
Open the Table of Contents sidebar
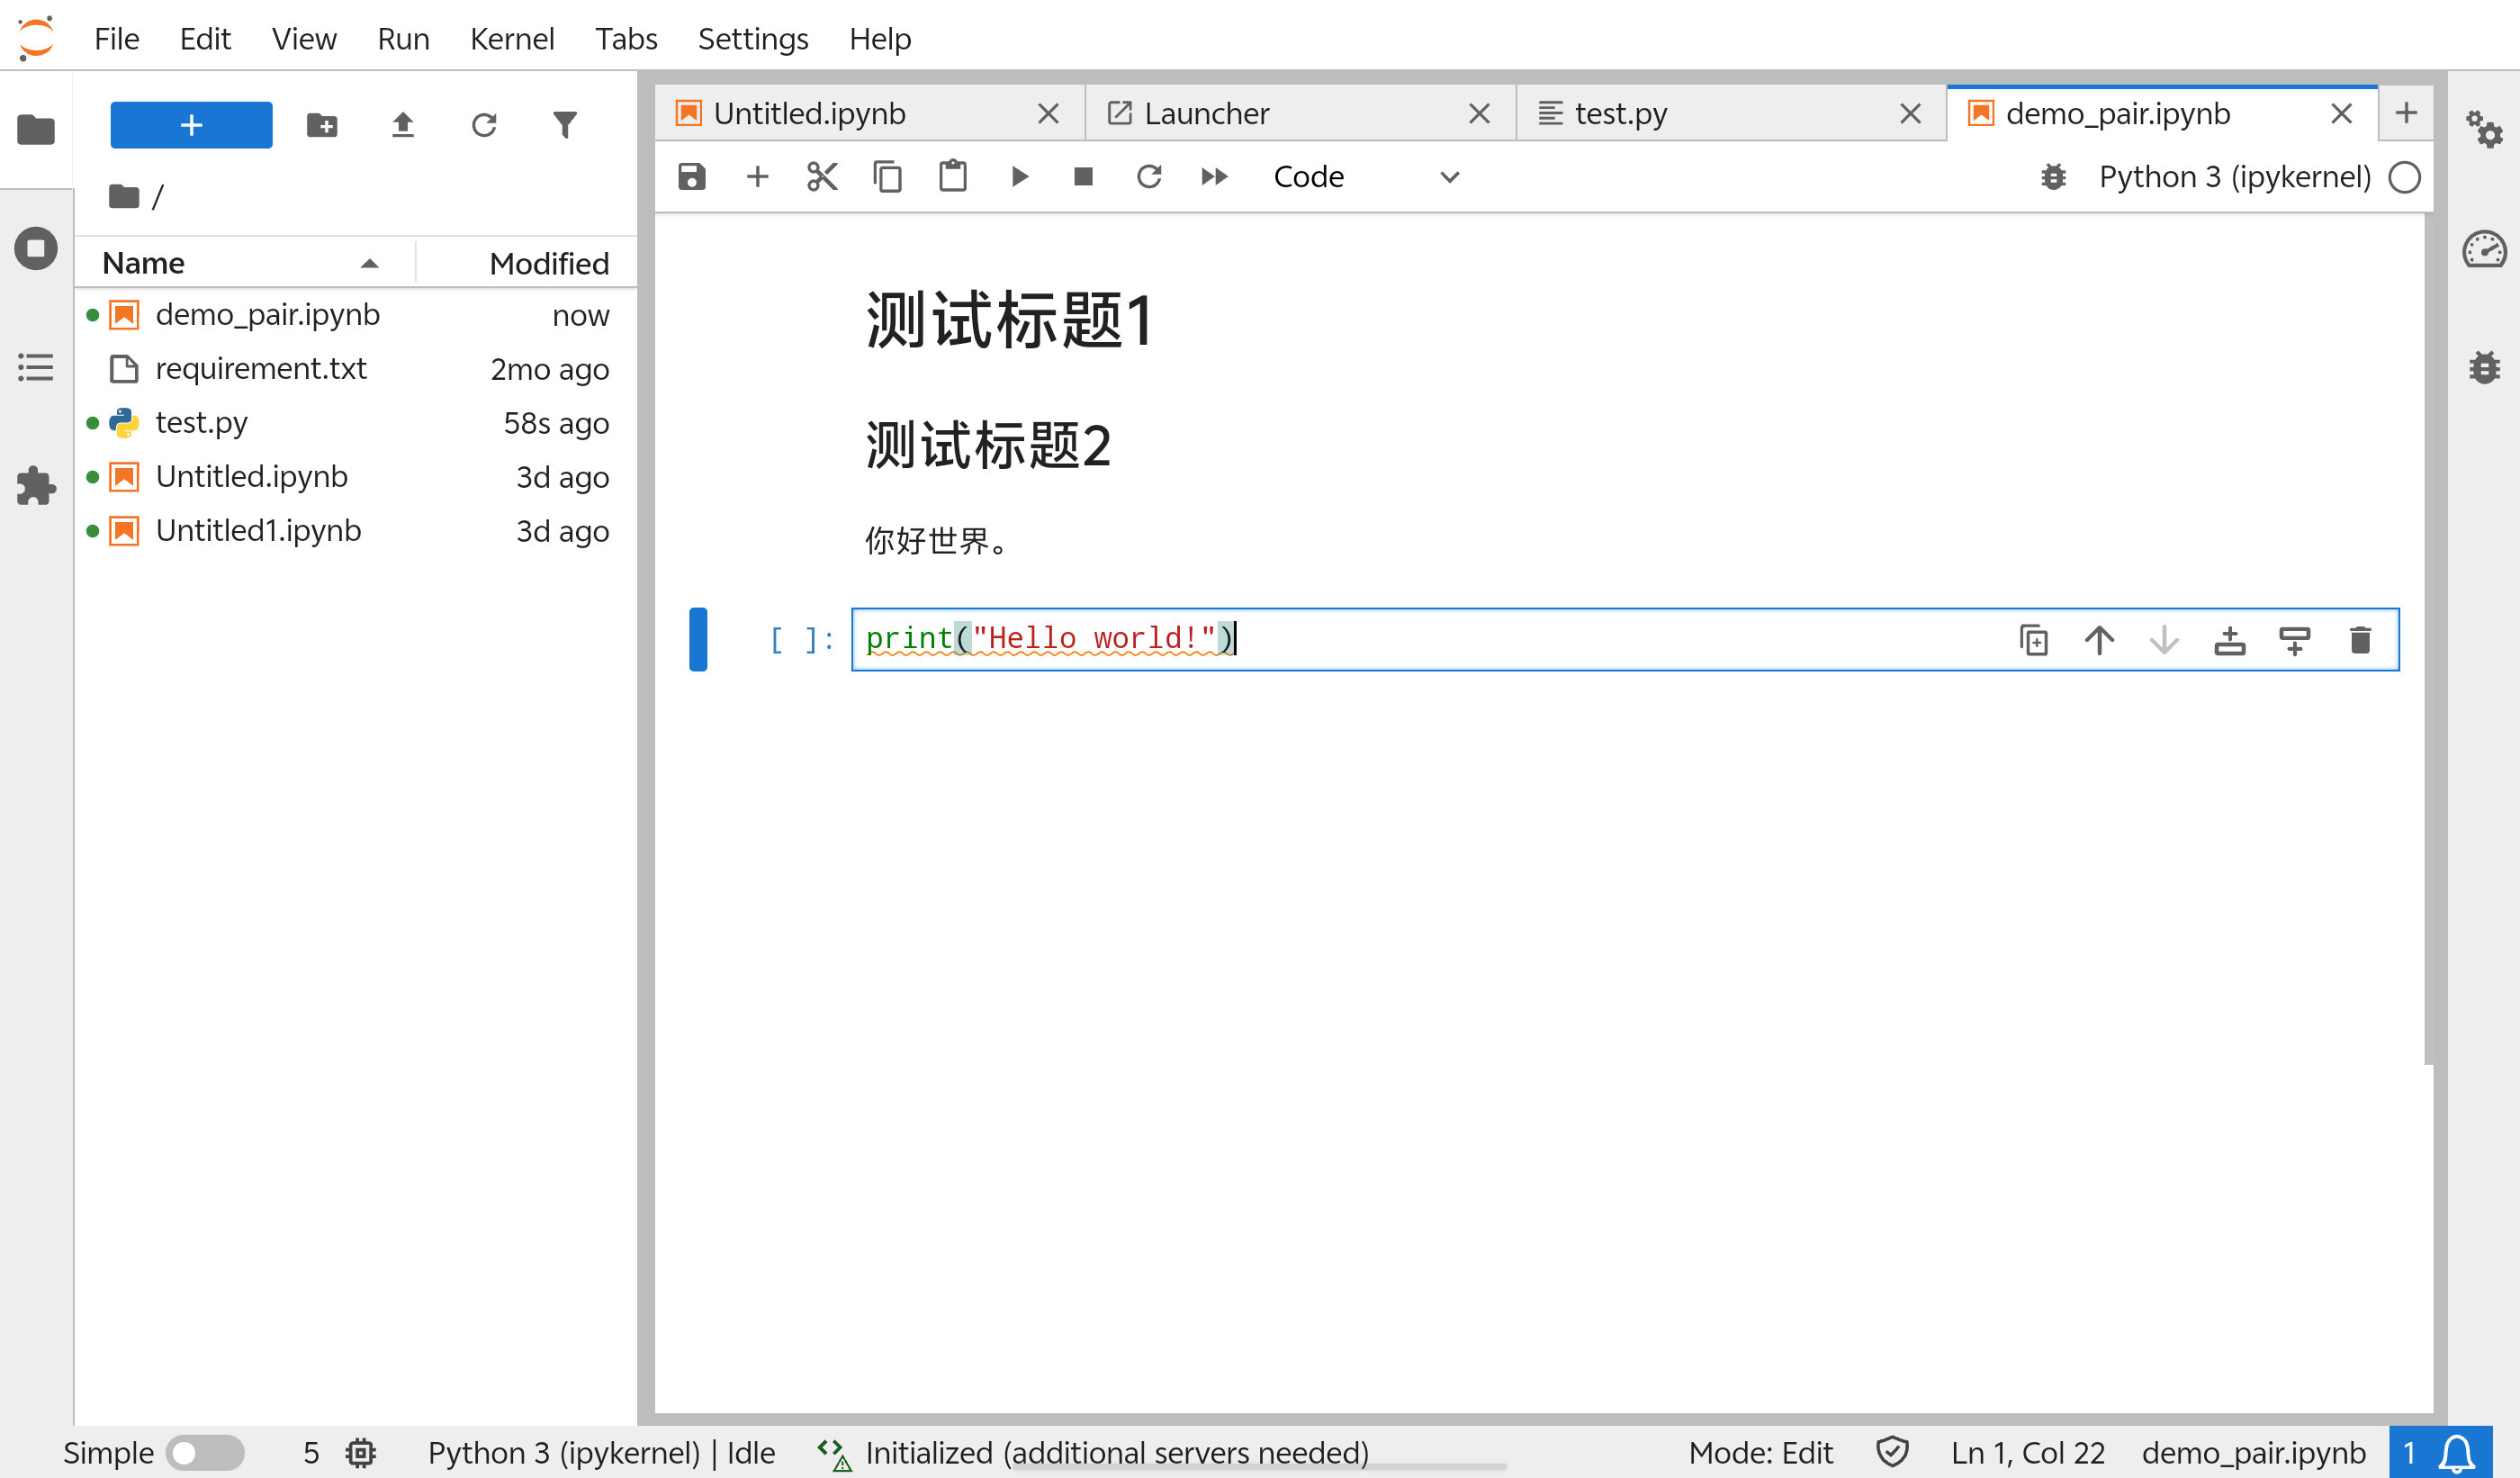click(36, 367)
